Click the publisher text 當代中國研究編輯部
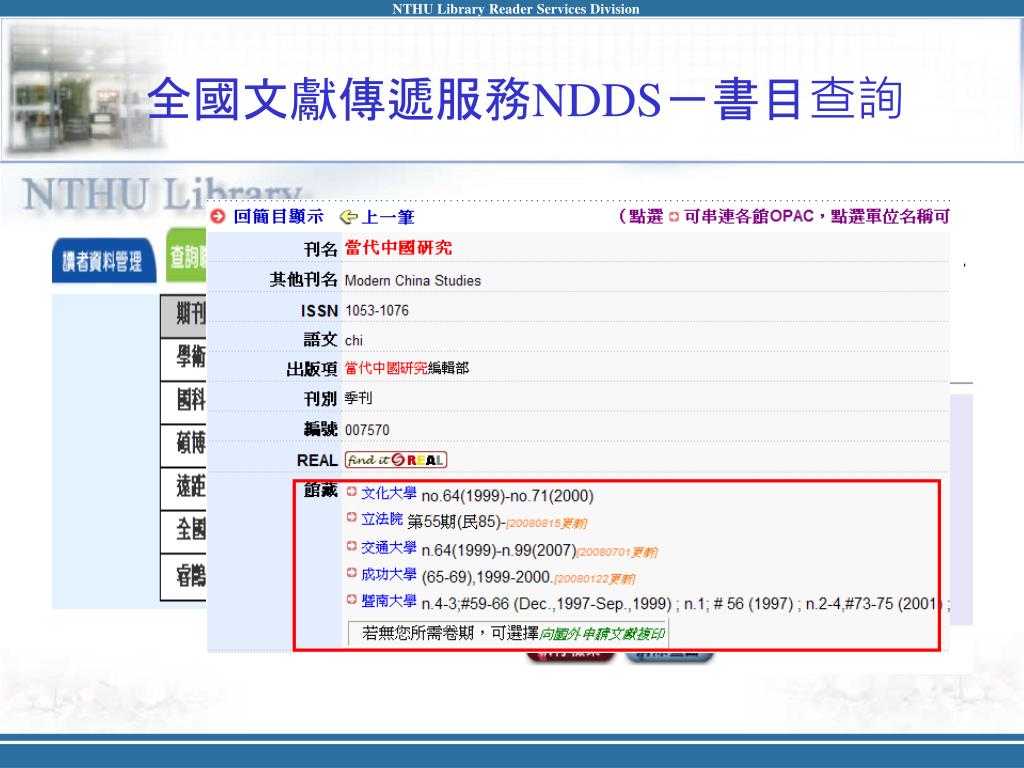Viewport: 1024px width, 768px height. coord(407,368)
